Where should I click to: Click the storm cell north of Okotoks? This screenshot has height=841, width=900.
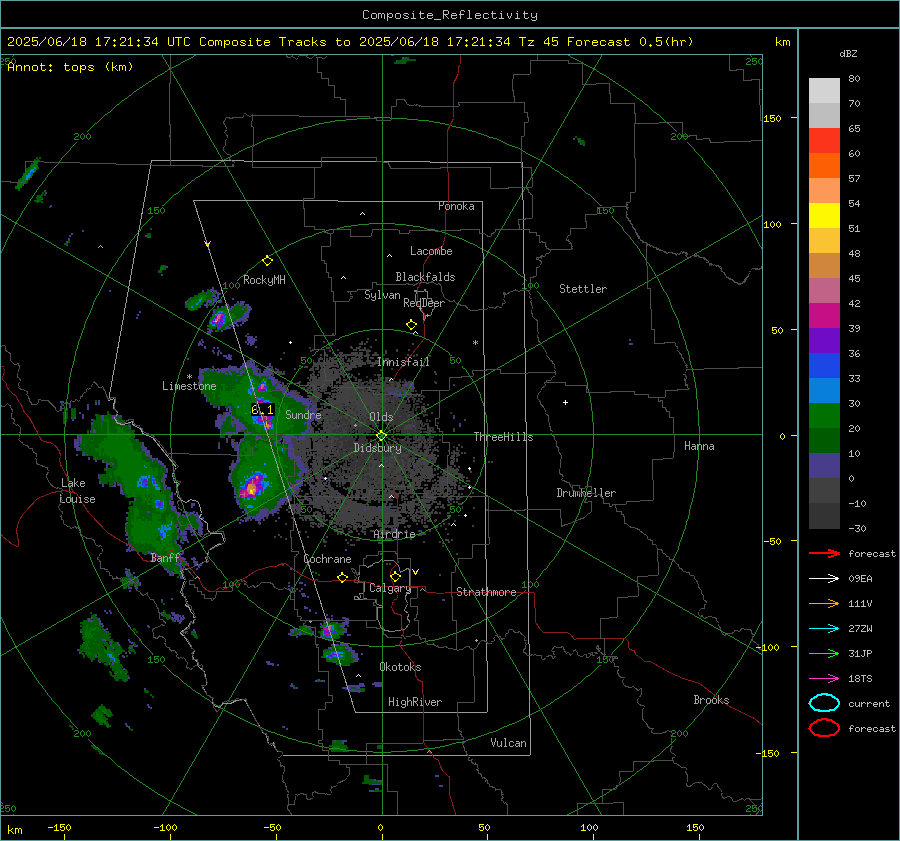[329, 631]
